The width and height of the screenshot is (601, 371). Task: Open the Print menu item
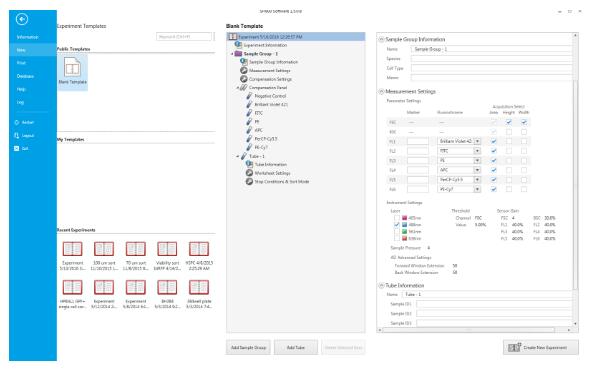(21, 63)
